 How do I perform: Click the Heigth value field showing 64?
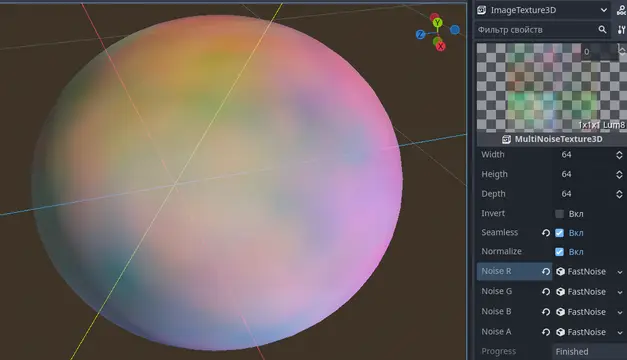[584, 174]
